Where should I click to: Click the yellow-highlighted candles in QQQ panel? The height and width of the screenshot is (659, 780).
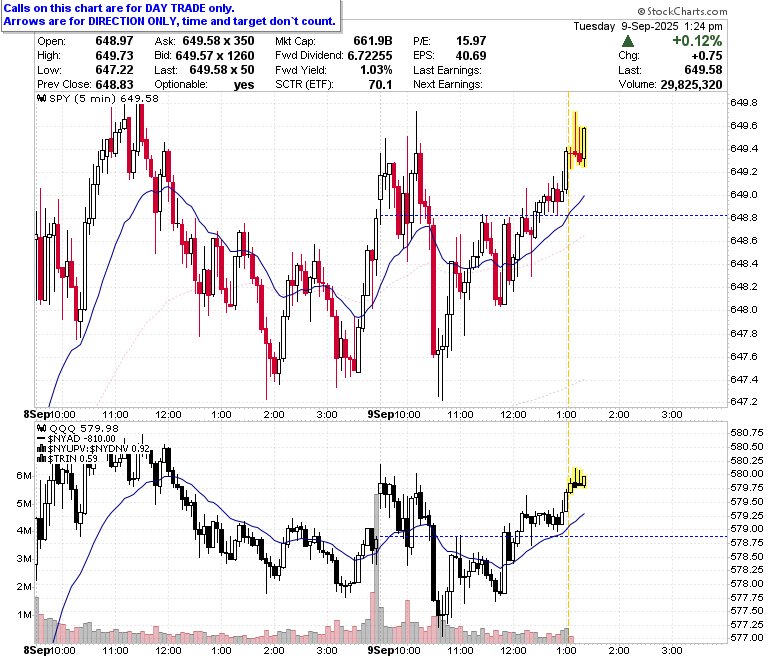(x=577, y=480)
